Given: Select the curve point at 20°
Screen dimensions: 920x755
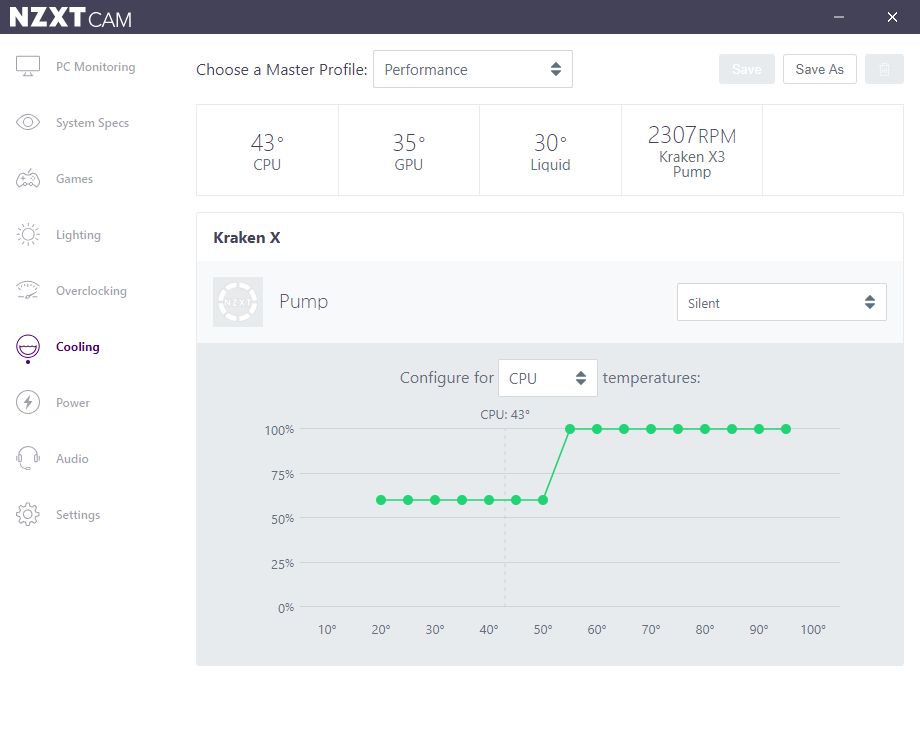Looking at the screenshot, I should pos(381,500).
